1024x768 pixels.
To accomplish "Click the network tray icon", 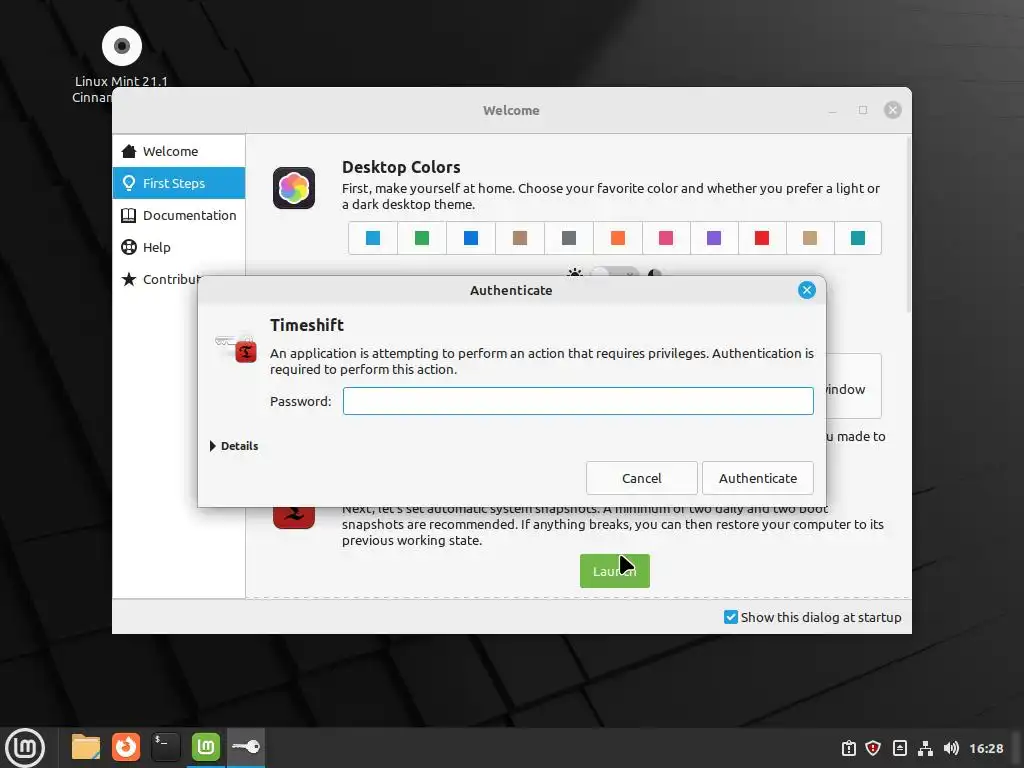I will click(x=925, y=748).
